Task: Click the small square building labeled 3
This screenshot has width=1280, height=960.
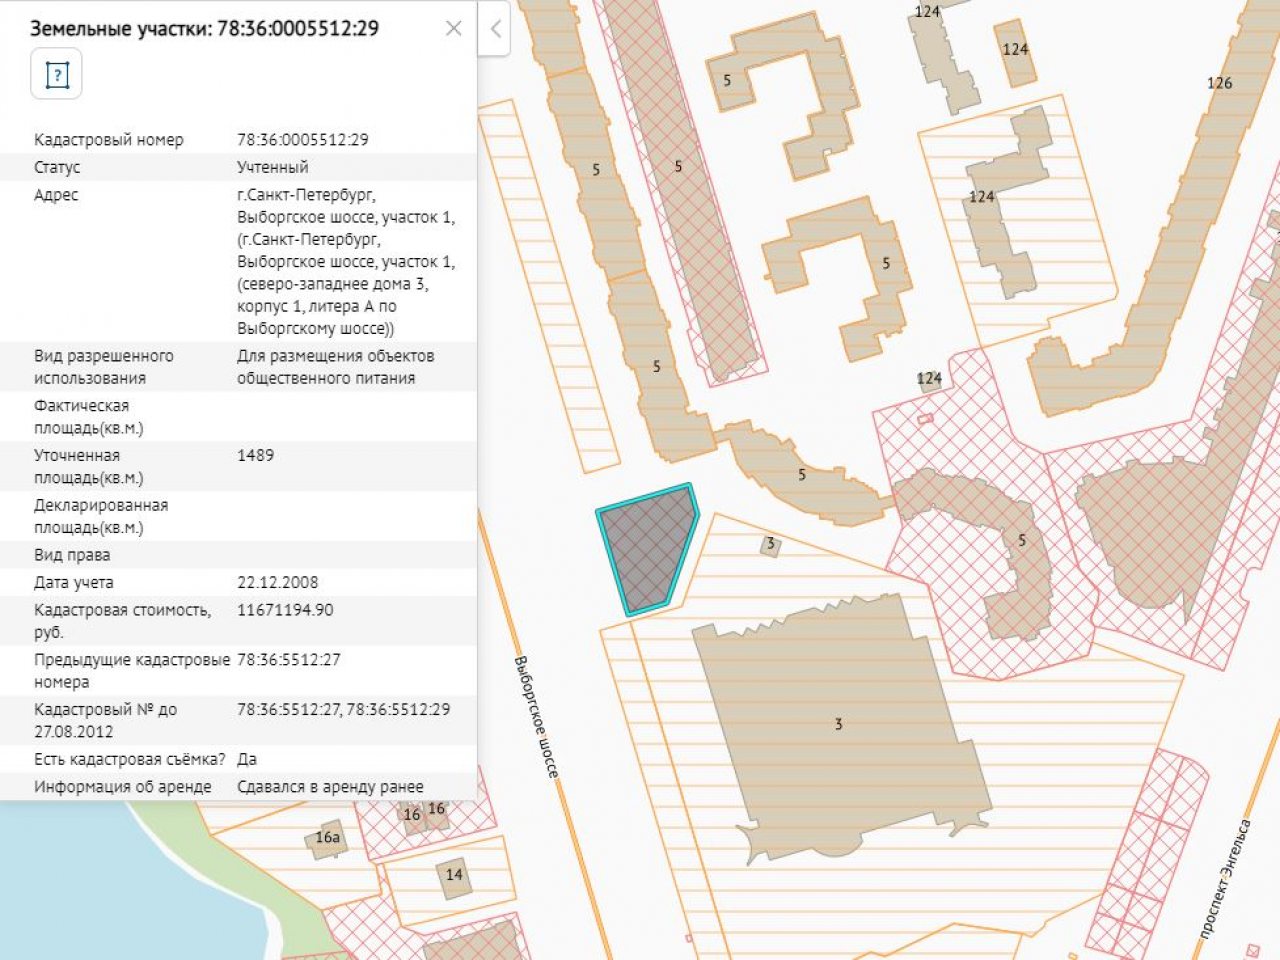Action: (769, 545)
